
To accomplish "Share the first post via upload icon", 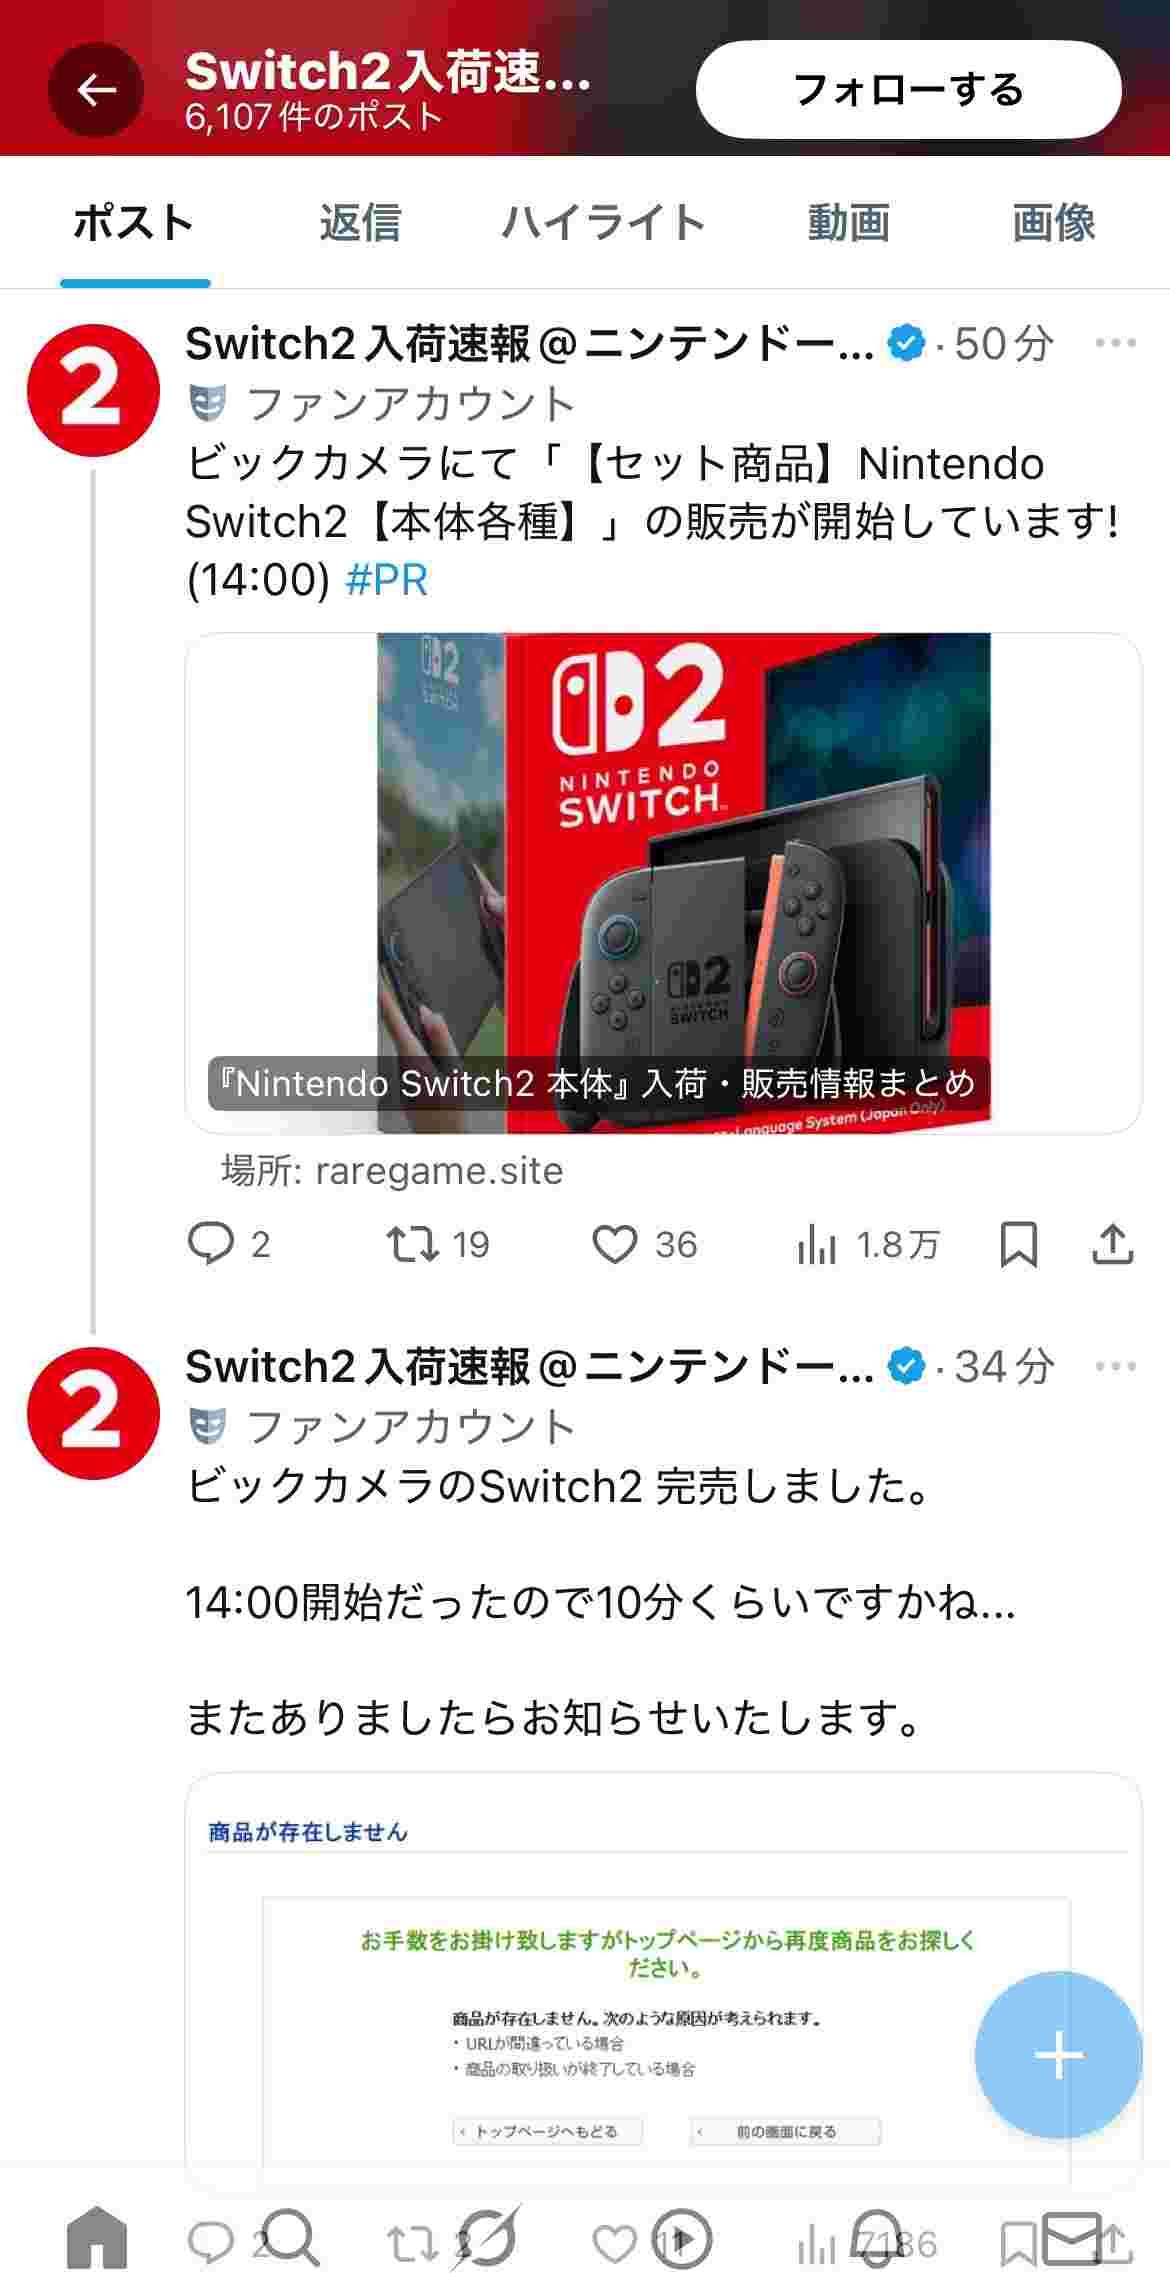I will 1112,1245.
